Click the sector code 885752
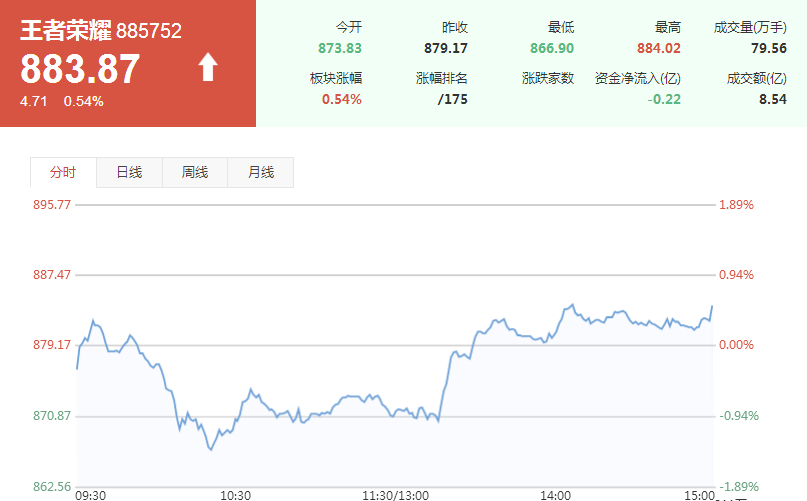Image resolution: width=807 pixels, height=501 pixels. 149,31
